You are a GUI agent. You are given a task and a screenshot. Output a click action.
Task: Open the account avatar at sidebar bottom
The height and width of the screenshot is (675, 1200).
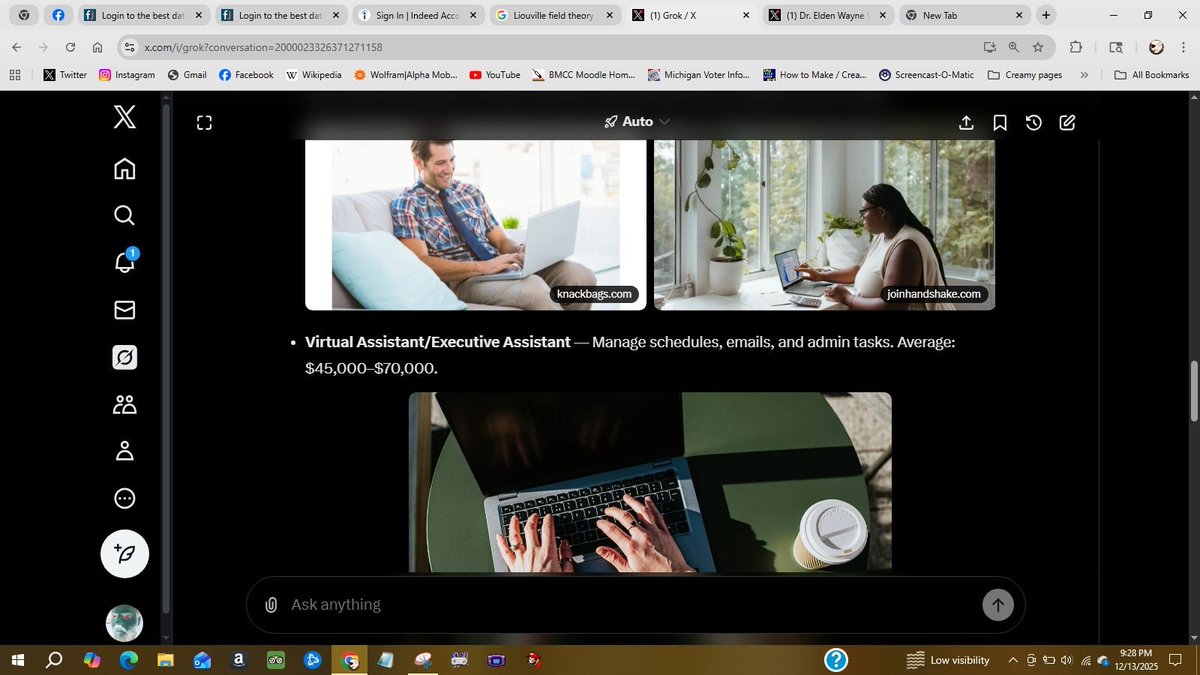click(x=124, y=623)
